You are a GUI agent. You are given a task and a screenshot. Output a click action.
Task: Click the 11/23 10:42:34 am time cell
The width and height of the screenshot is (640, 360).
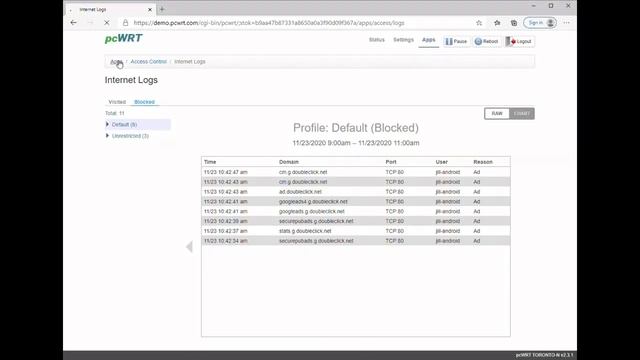(x=225, y=241)
